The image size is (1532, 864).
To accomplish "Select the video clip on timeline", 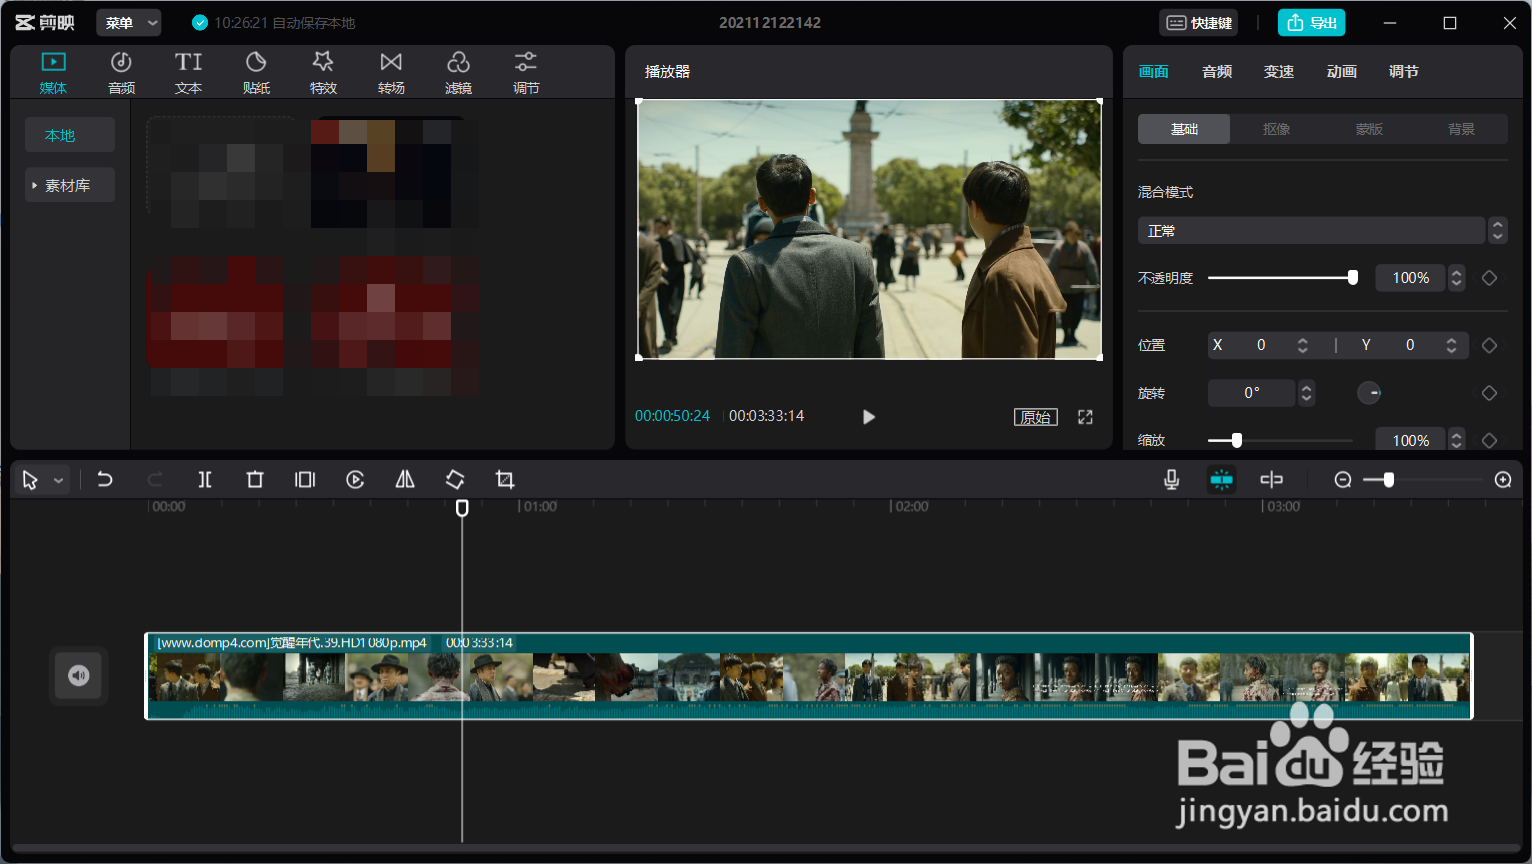I will pyautogui.click(x=809, y=676).
